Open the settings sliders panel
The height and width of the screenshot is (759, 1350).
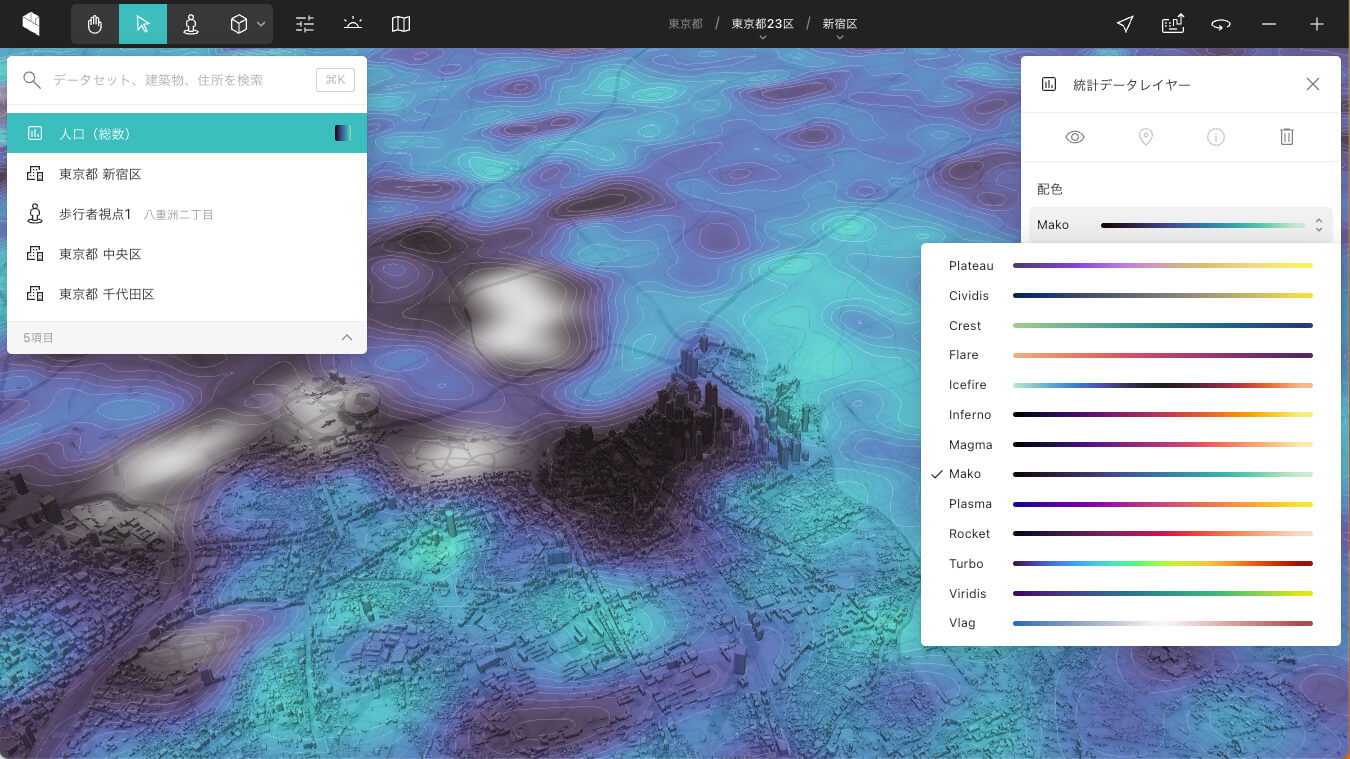[x=305, y=24]
